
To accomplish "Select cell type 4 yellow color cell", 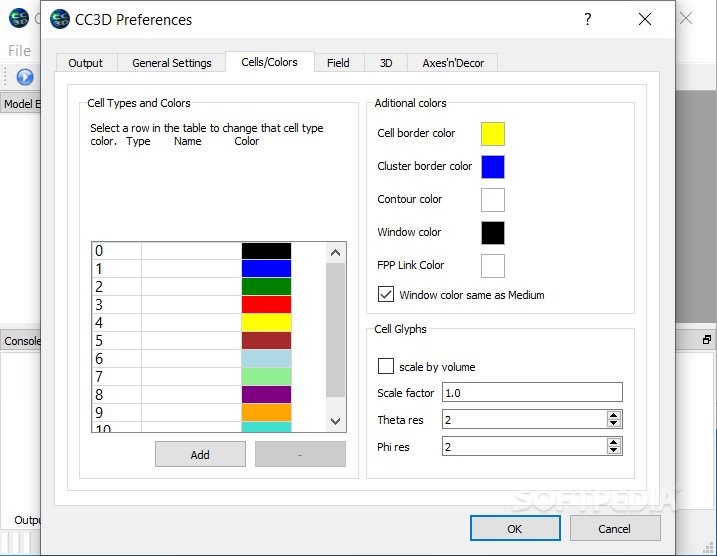I will (266, 322).
